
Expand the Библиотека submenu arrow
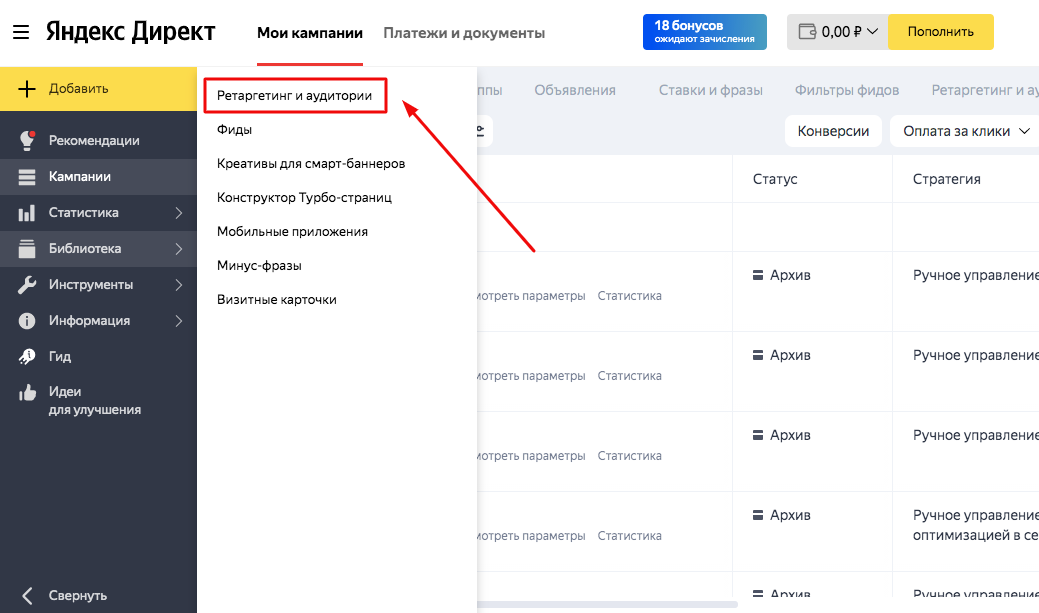178,249
